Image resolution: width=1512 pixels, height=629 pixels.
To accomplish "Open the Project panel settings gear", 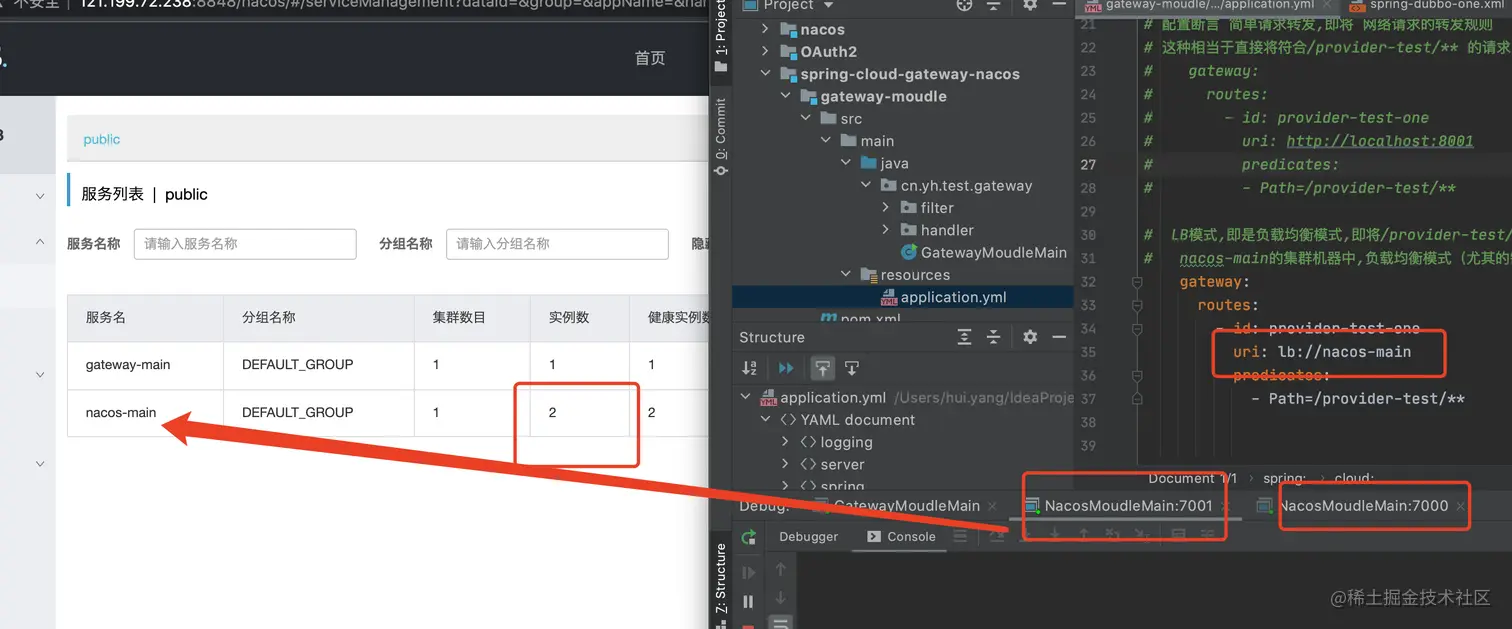I will tap(1030, 6).
